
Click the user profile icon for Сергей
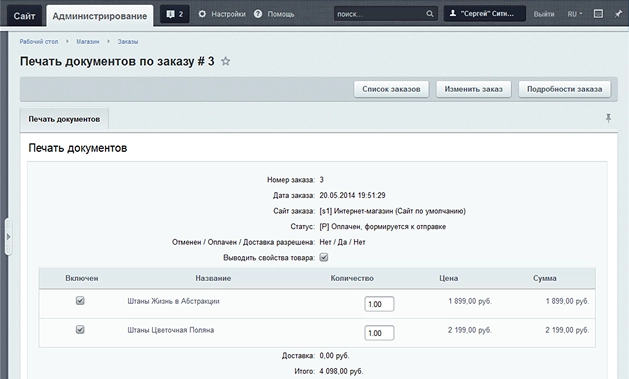click(453, 14)
